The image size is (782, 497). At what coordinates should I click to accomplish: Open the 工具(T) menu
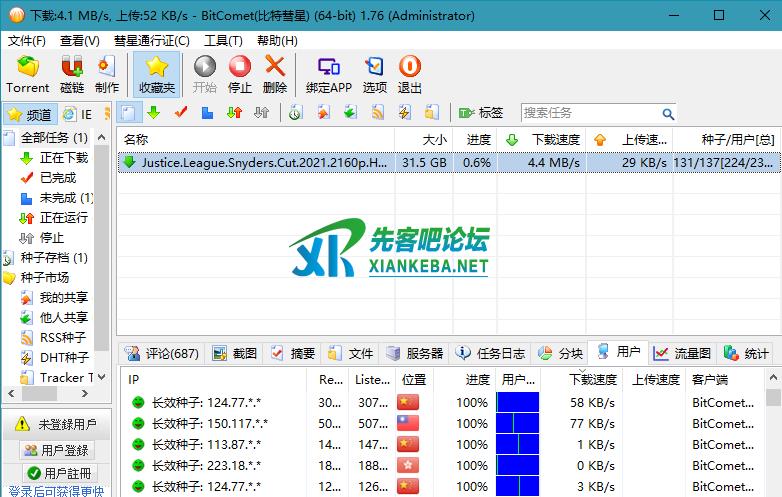coord(223,41)
